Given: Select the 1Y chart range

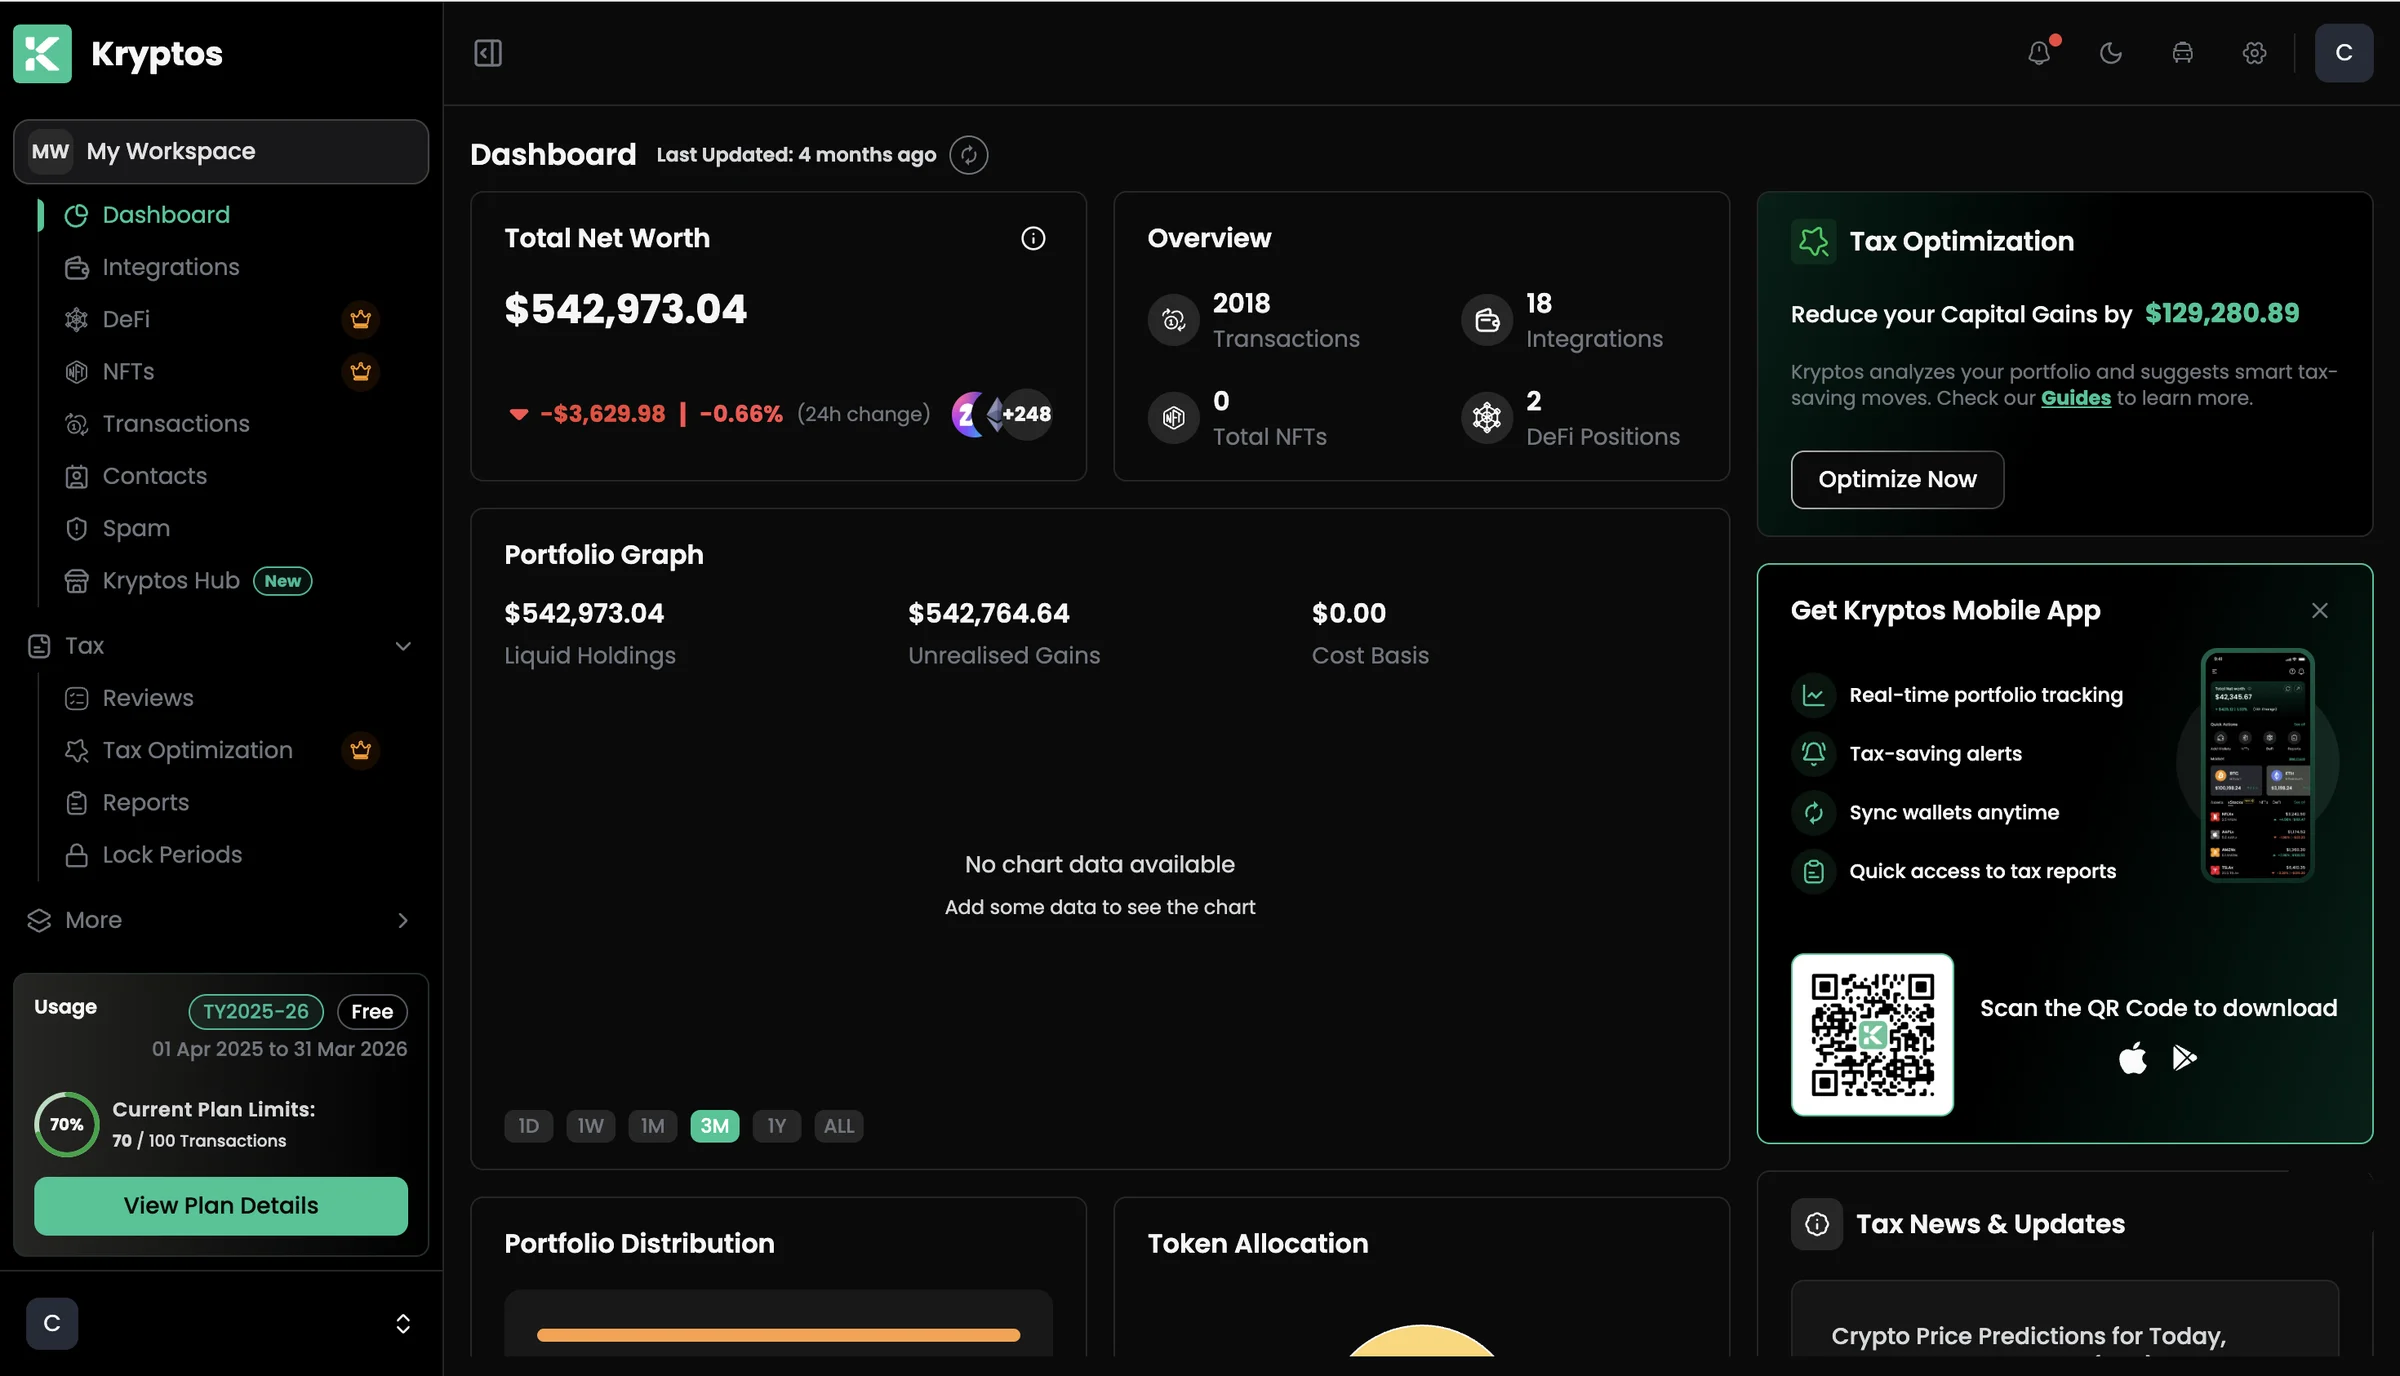Looking at the screenshot, I should point(777,1126).
